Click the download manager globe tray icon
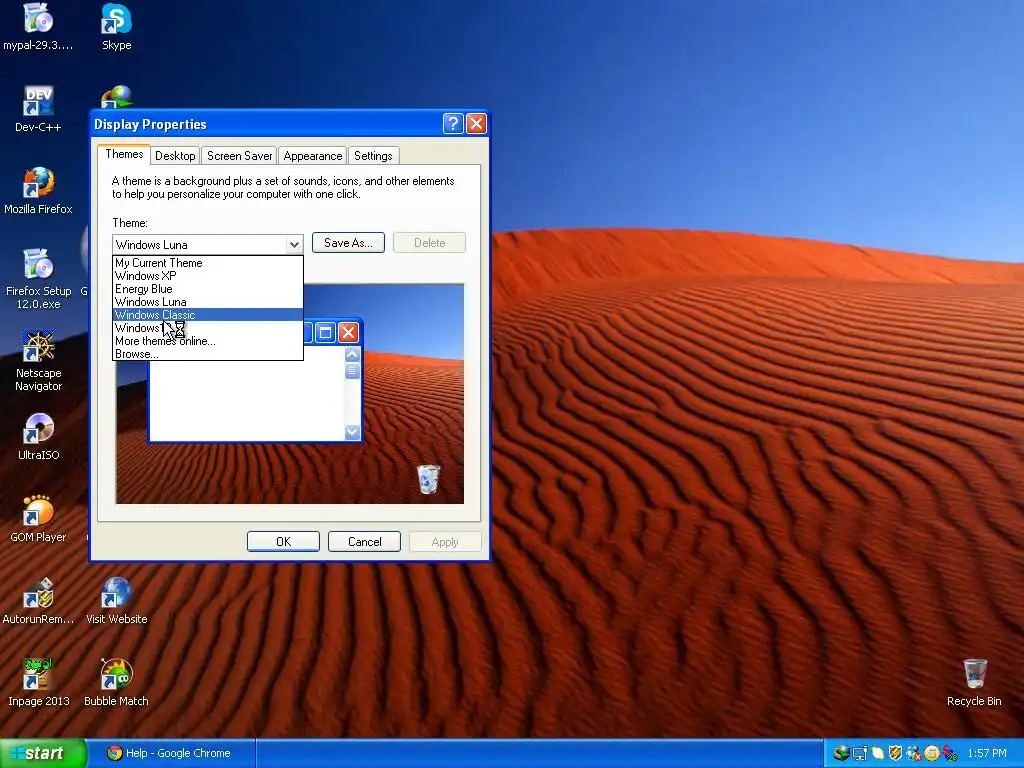 coord(842,753)
